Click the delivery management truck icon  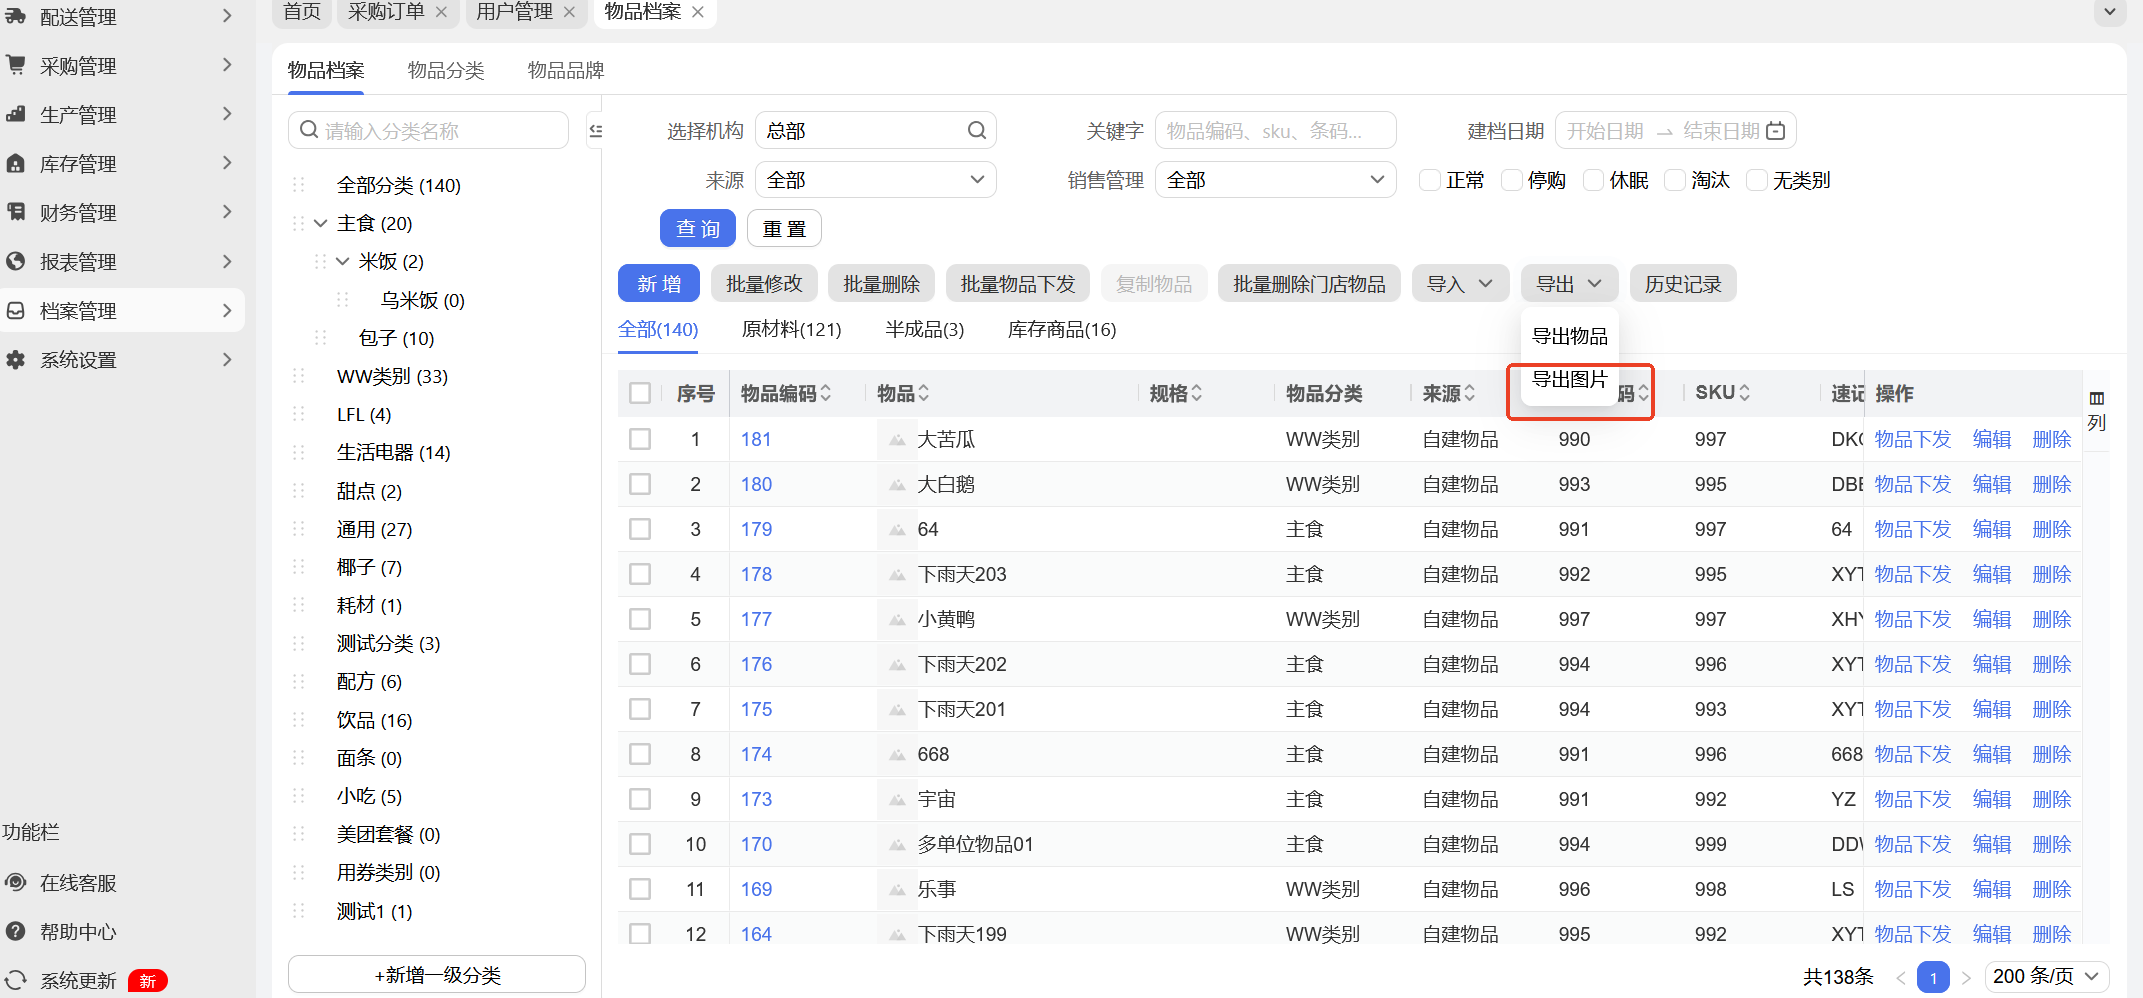point(16,16)
